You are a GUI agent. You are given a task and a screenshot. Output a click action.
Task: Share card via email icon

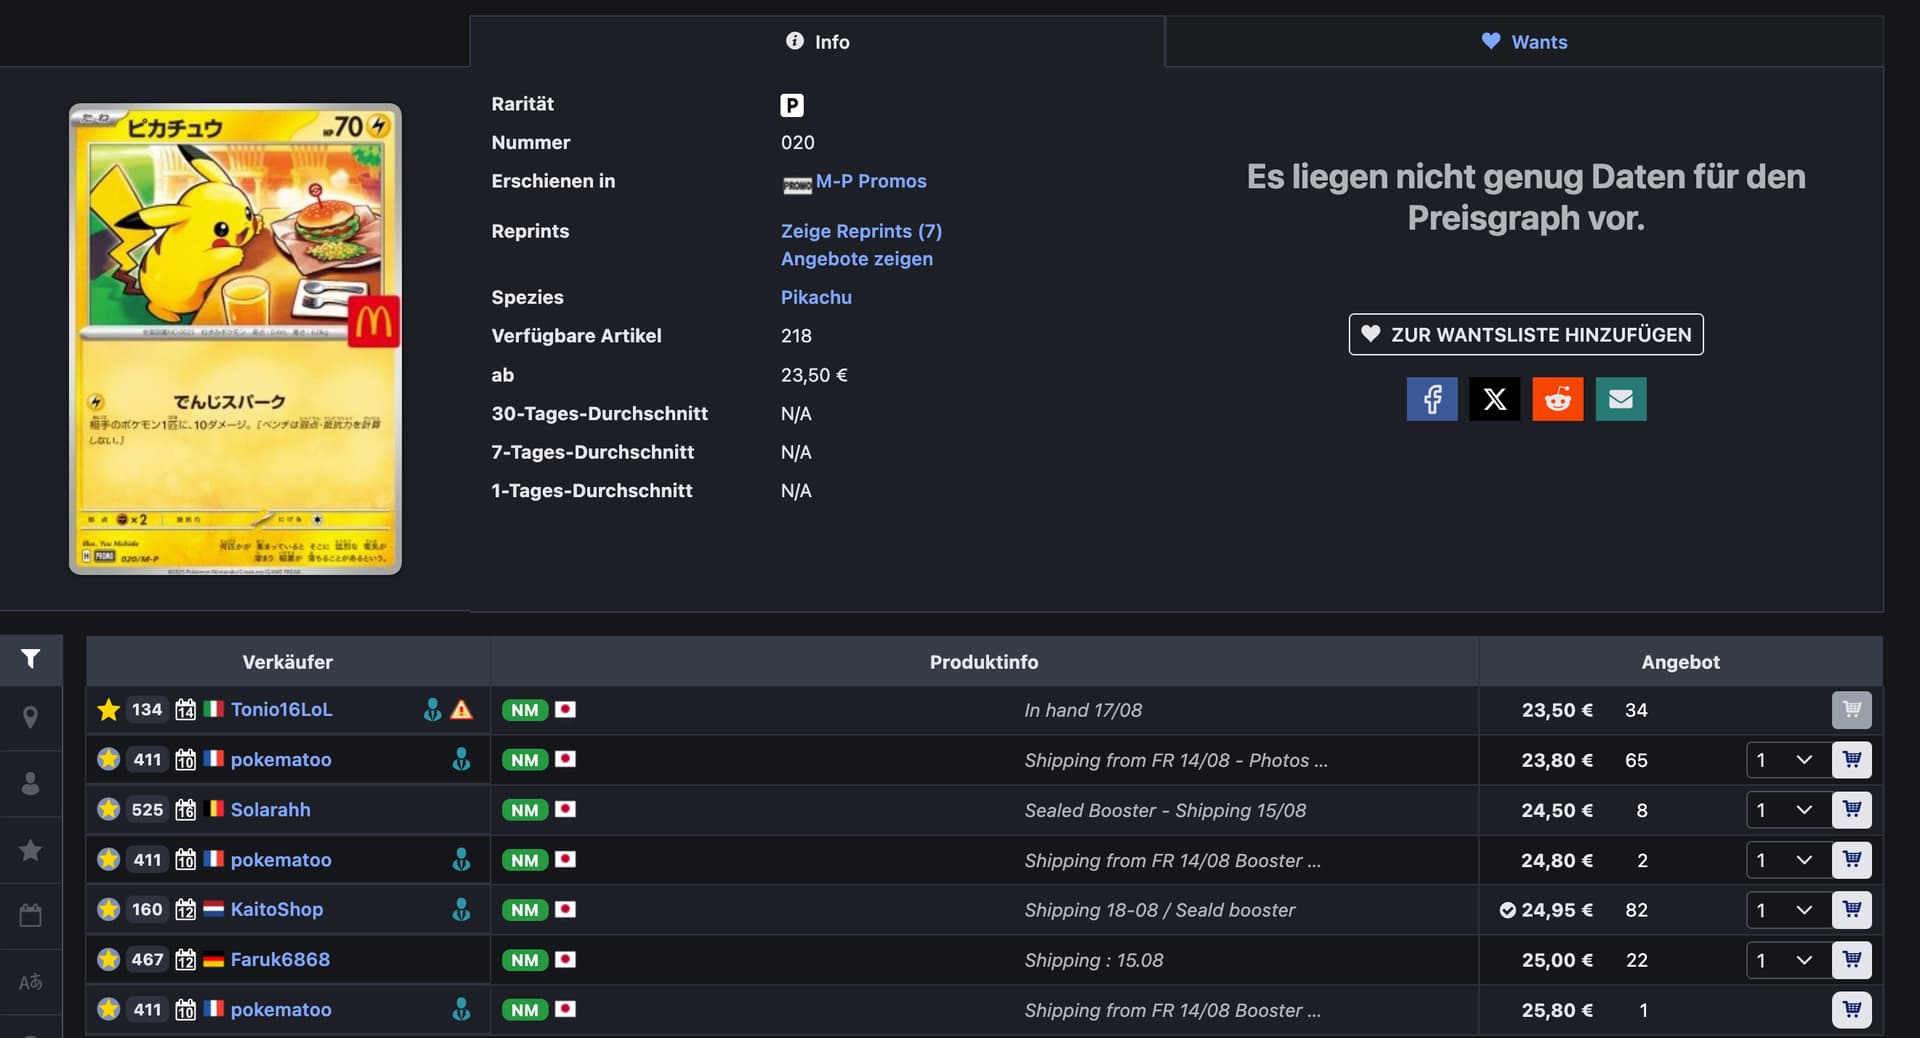point(1621,399)
